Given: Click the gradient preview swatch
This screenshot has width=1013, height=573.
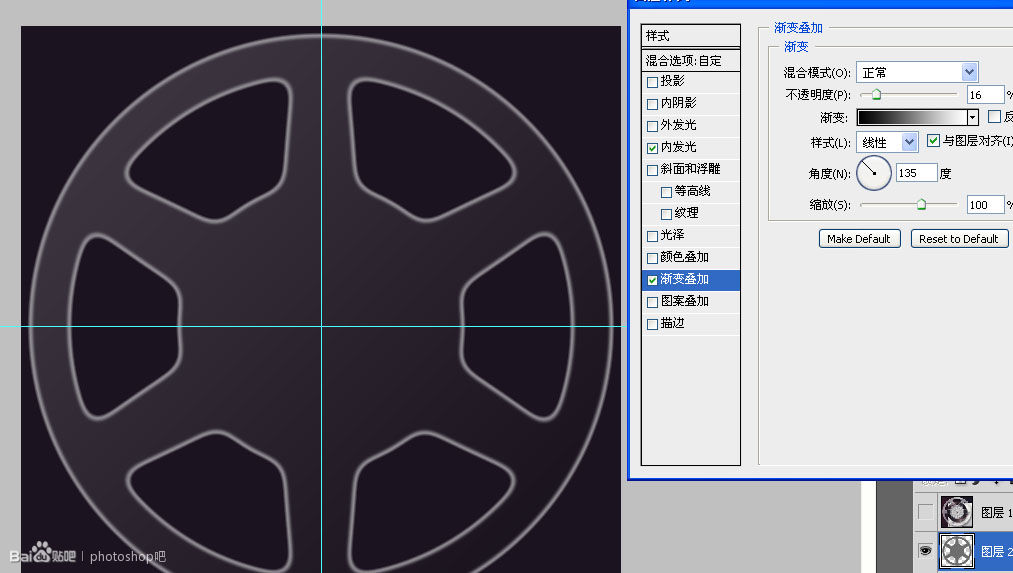Looking at the screenshot, I should click(x=912, y=117).
